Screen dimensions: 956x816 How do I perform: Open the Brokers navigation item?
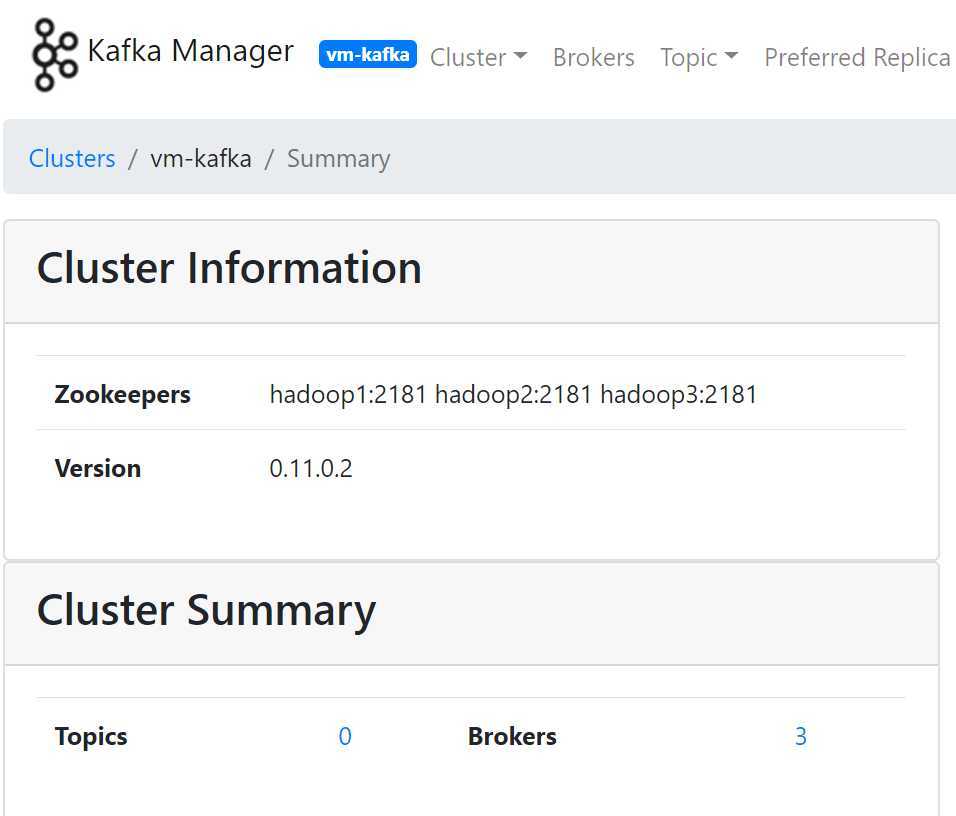(594, 57)
